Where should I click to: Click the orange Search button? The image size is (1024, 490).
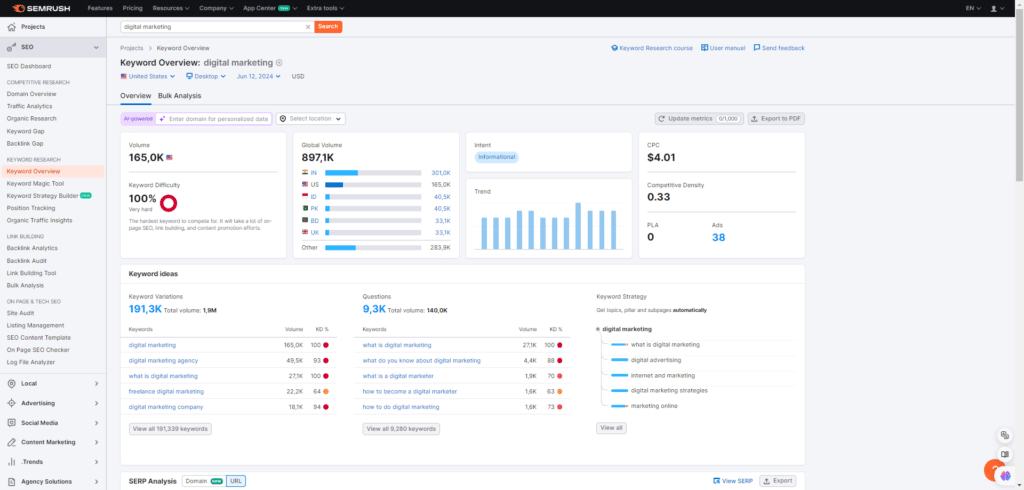pos(328,27)
